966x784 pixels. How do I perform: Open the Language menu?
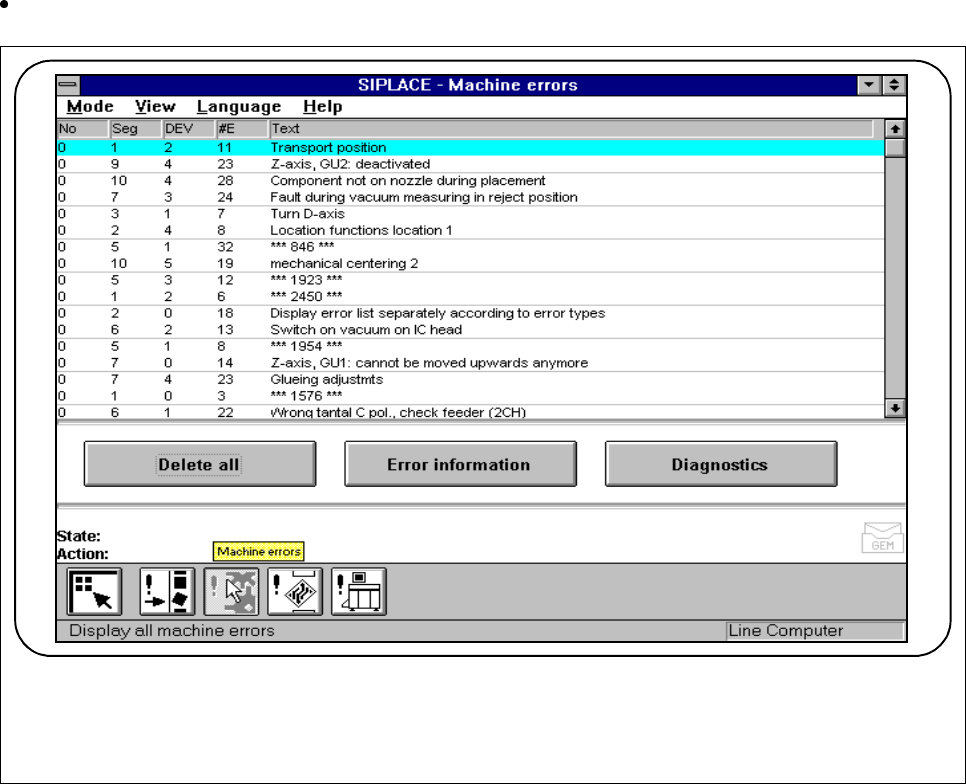239,107
